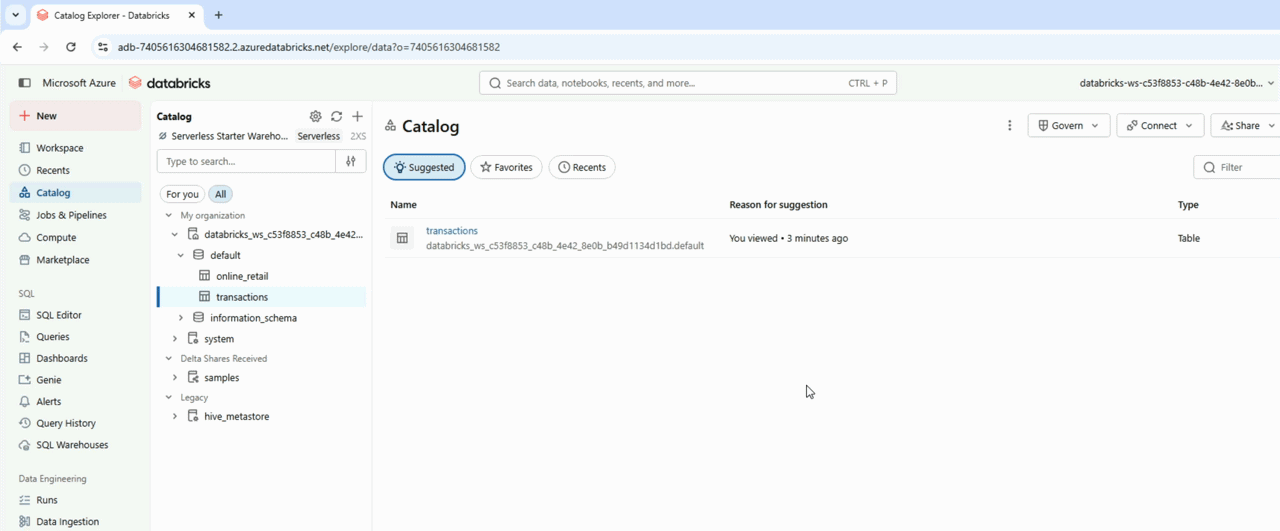Image resolution: width=1280 pixels, height=531 pixels.
Task: Open the Connect dropdown
Action: click(1160, 126)
